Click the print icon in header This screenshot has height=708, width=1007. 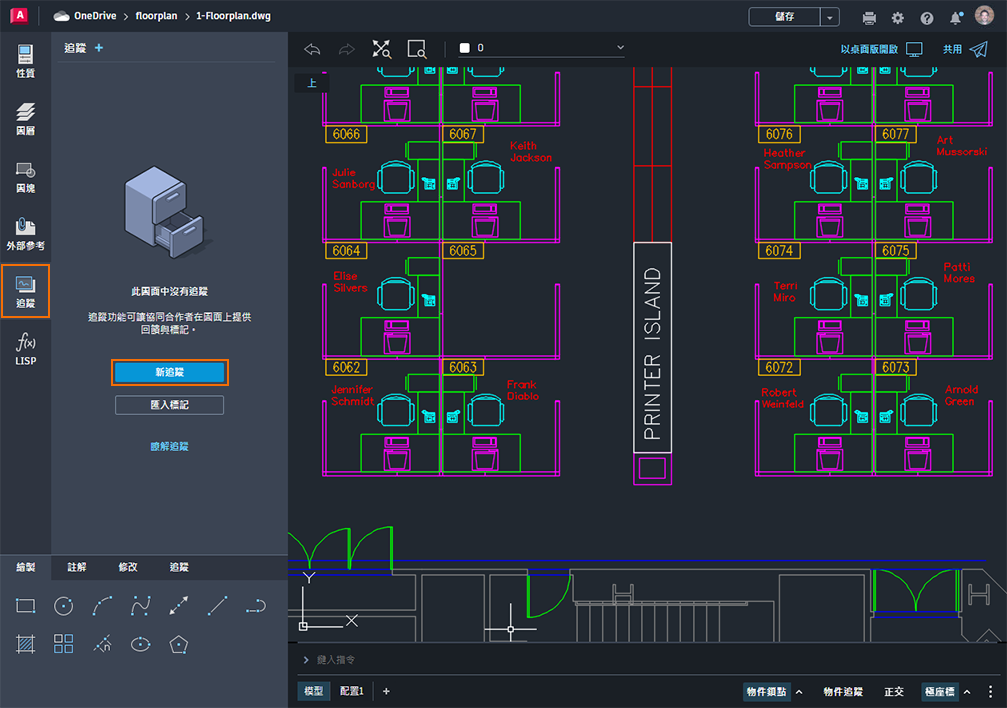[869, 17]
